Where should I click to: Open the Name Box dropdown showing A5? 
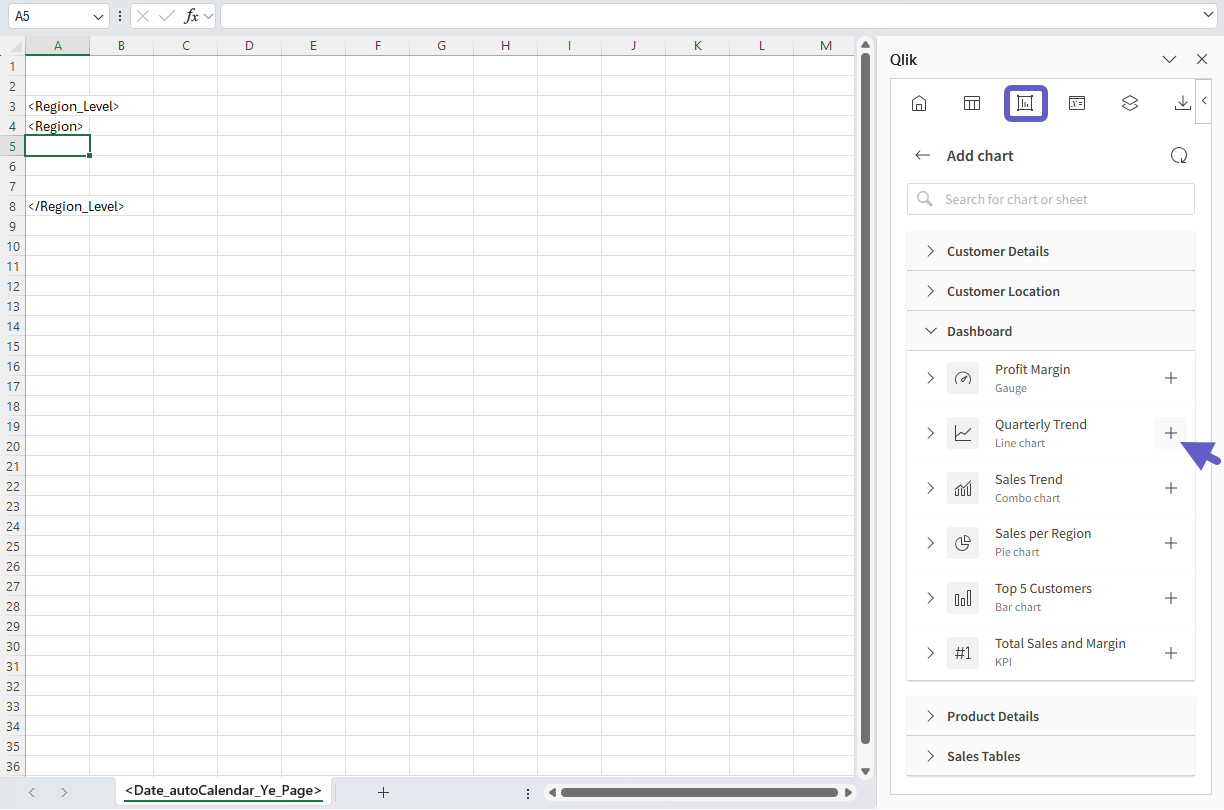click(100, 16)
